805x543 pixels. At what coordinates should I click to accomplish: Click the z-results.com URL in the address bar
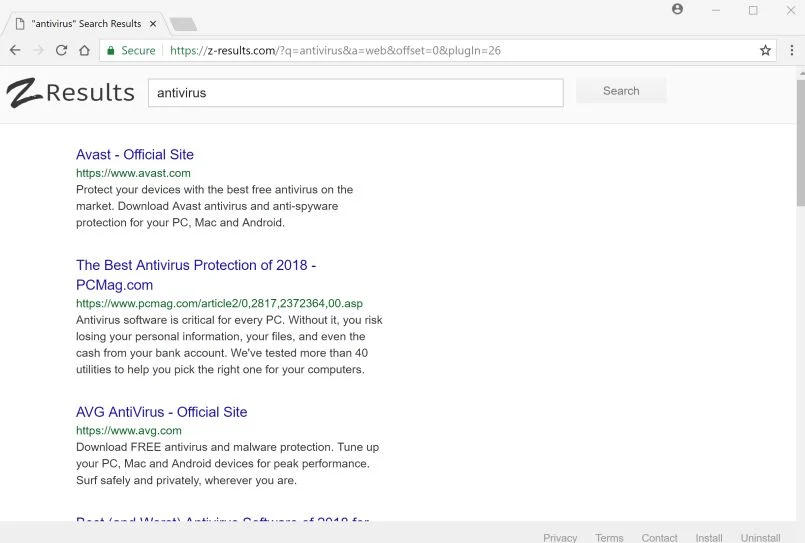[335, 50]
